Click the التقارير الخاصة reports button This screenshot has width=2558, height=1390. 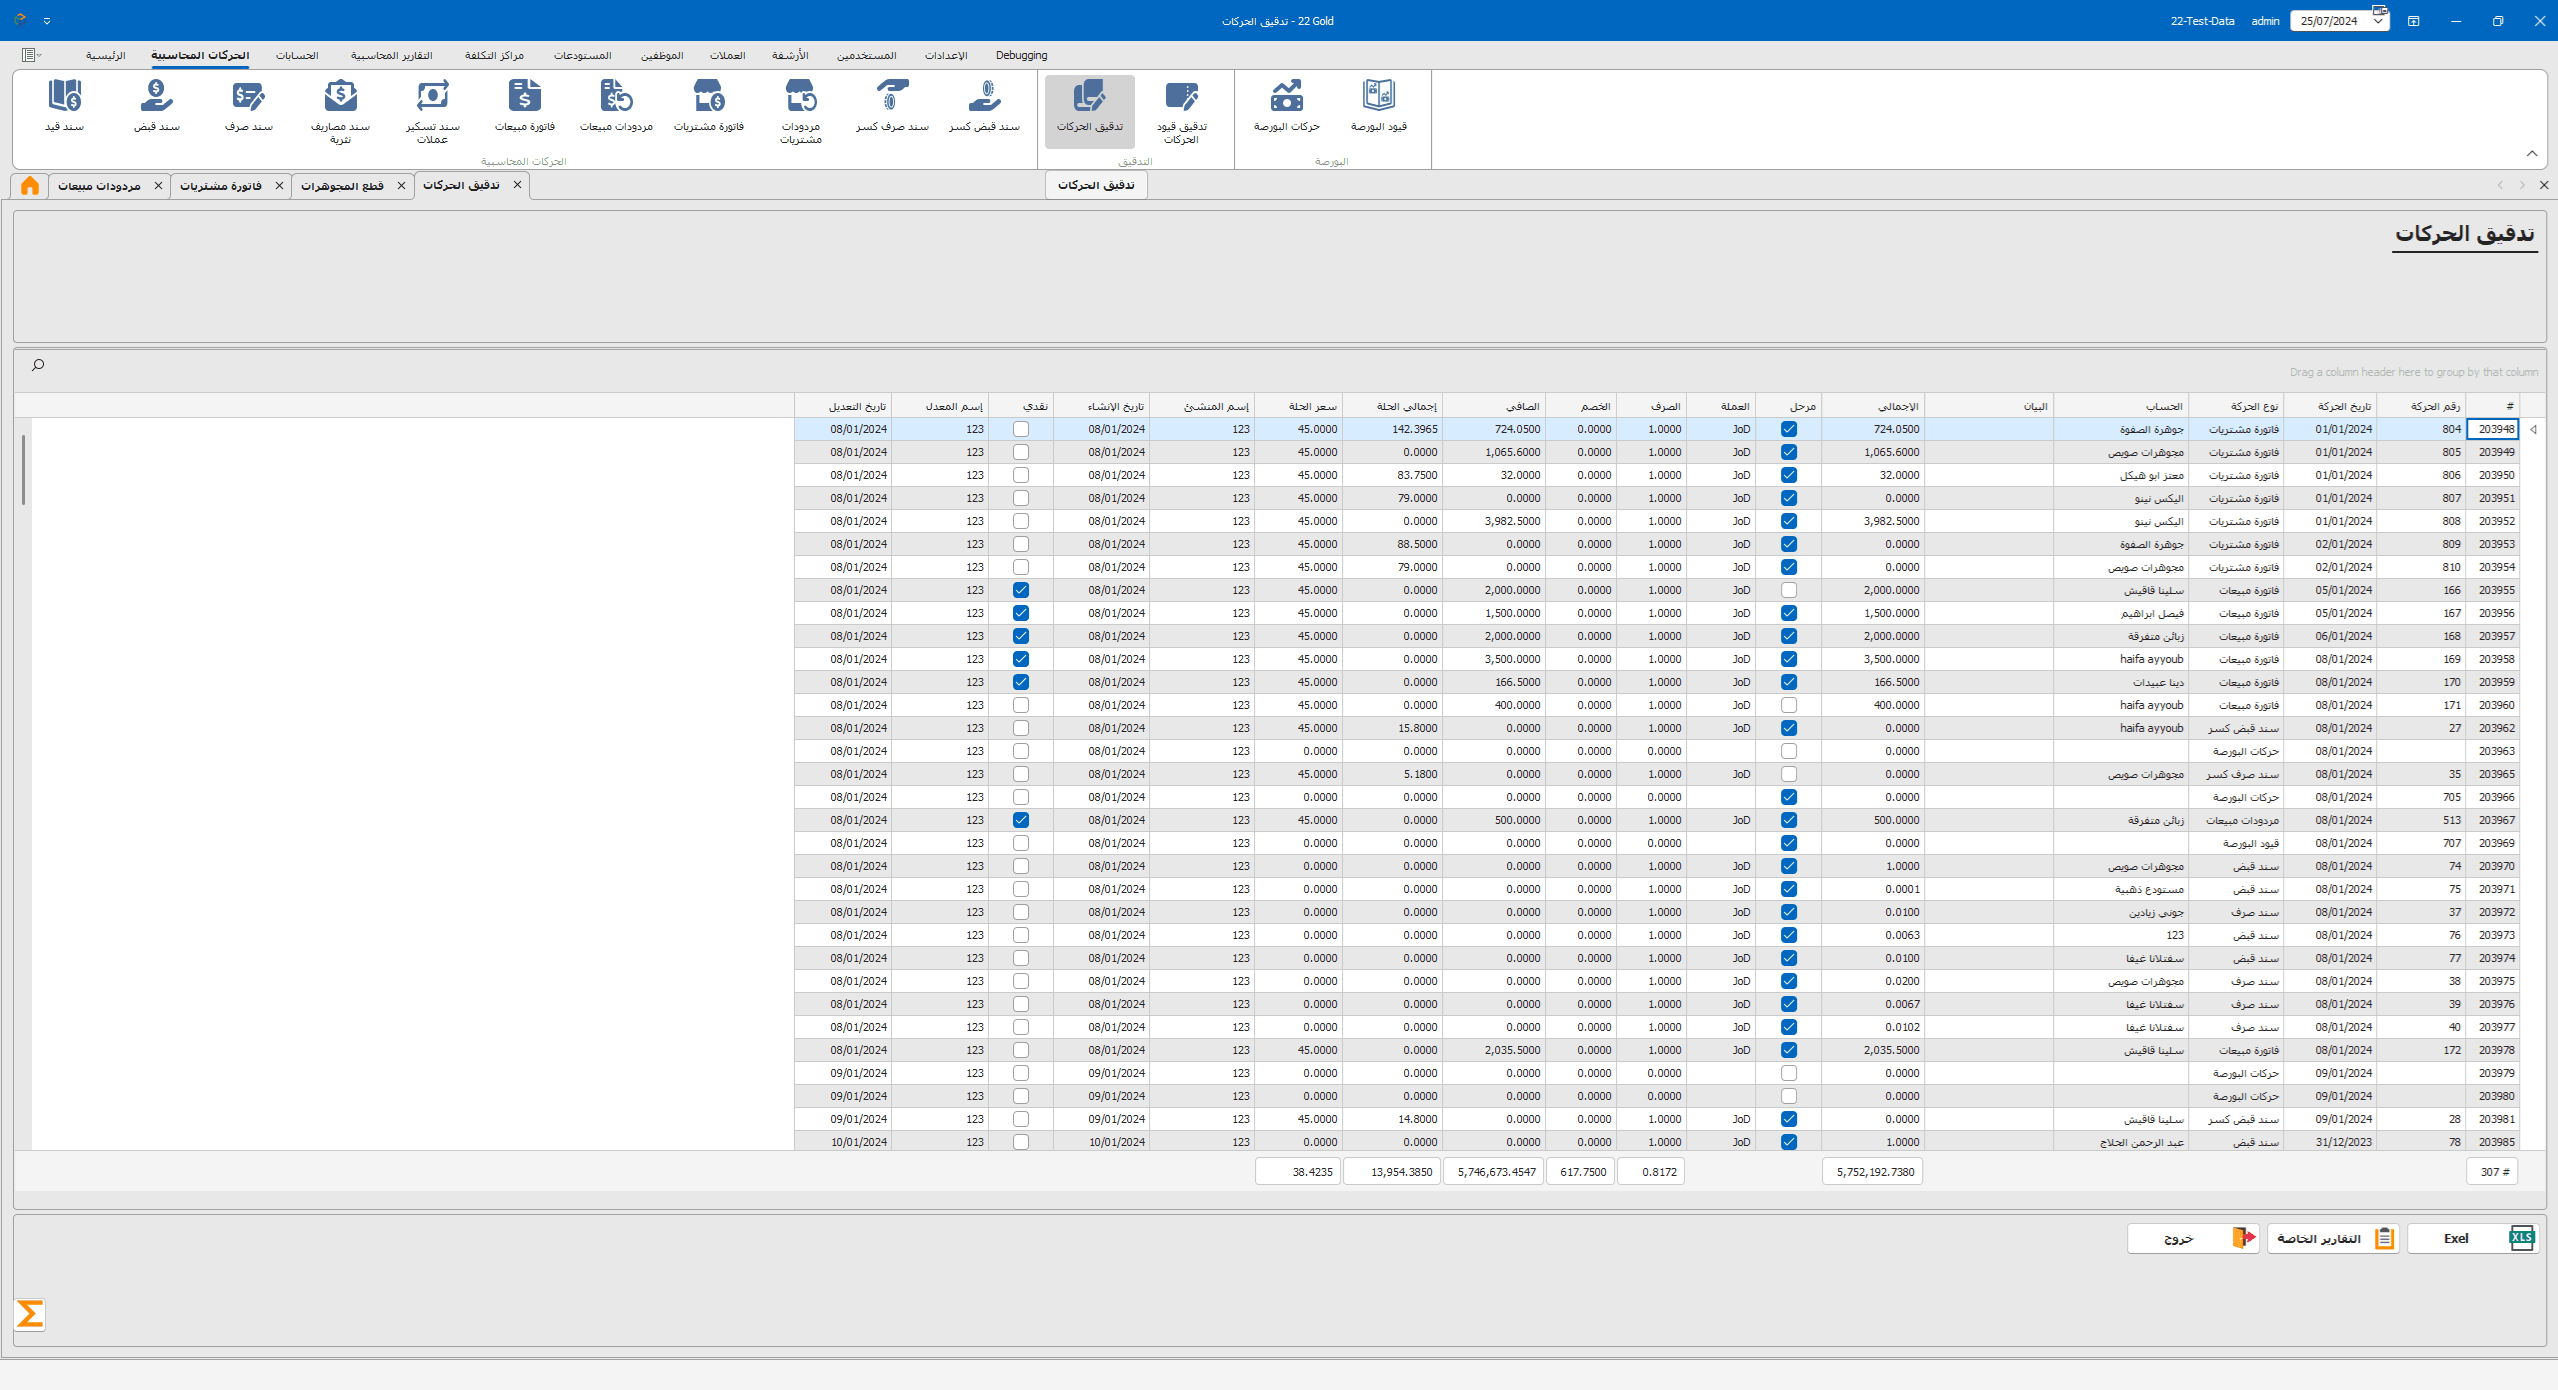(x=2333, y=1238)
